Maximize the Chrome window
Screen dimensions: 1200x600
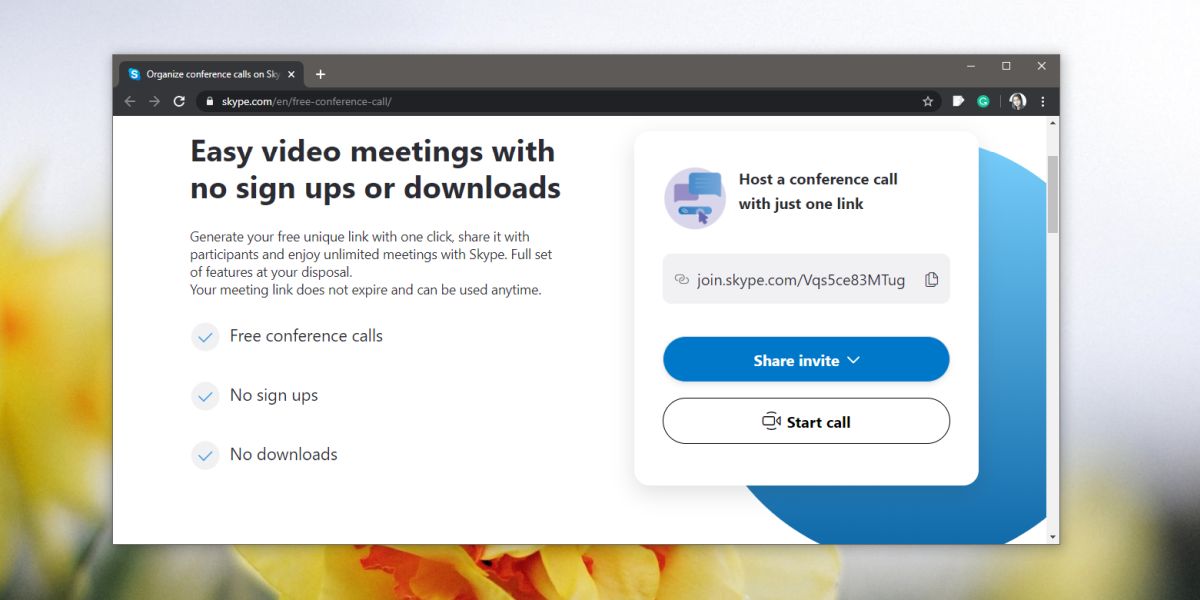(x=1006, y=66)
